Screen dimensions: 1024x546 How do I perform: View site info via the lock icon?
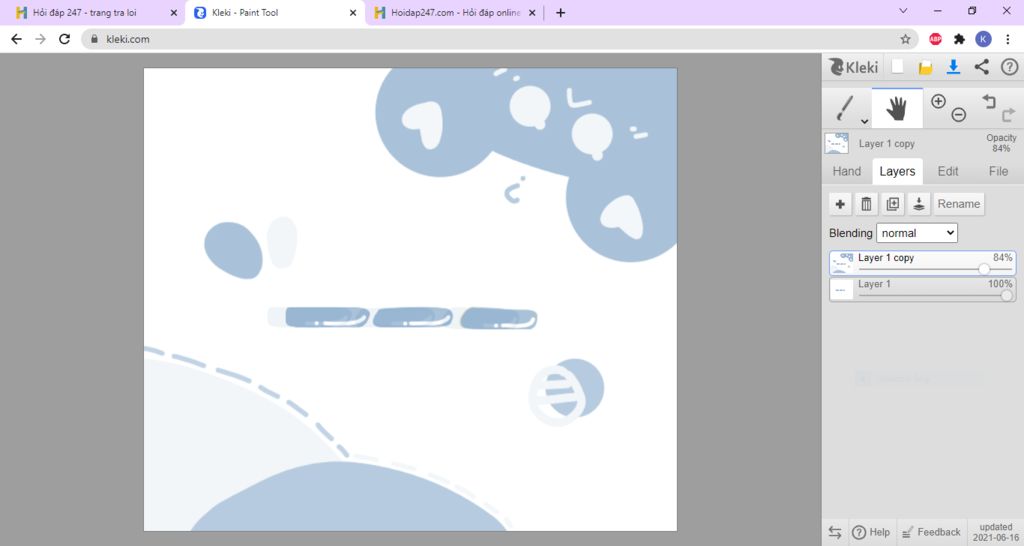click(94, 39)
